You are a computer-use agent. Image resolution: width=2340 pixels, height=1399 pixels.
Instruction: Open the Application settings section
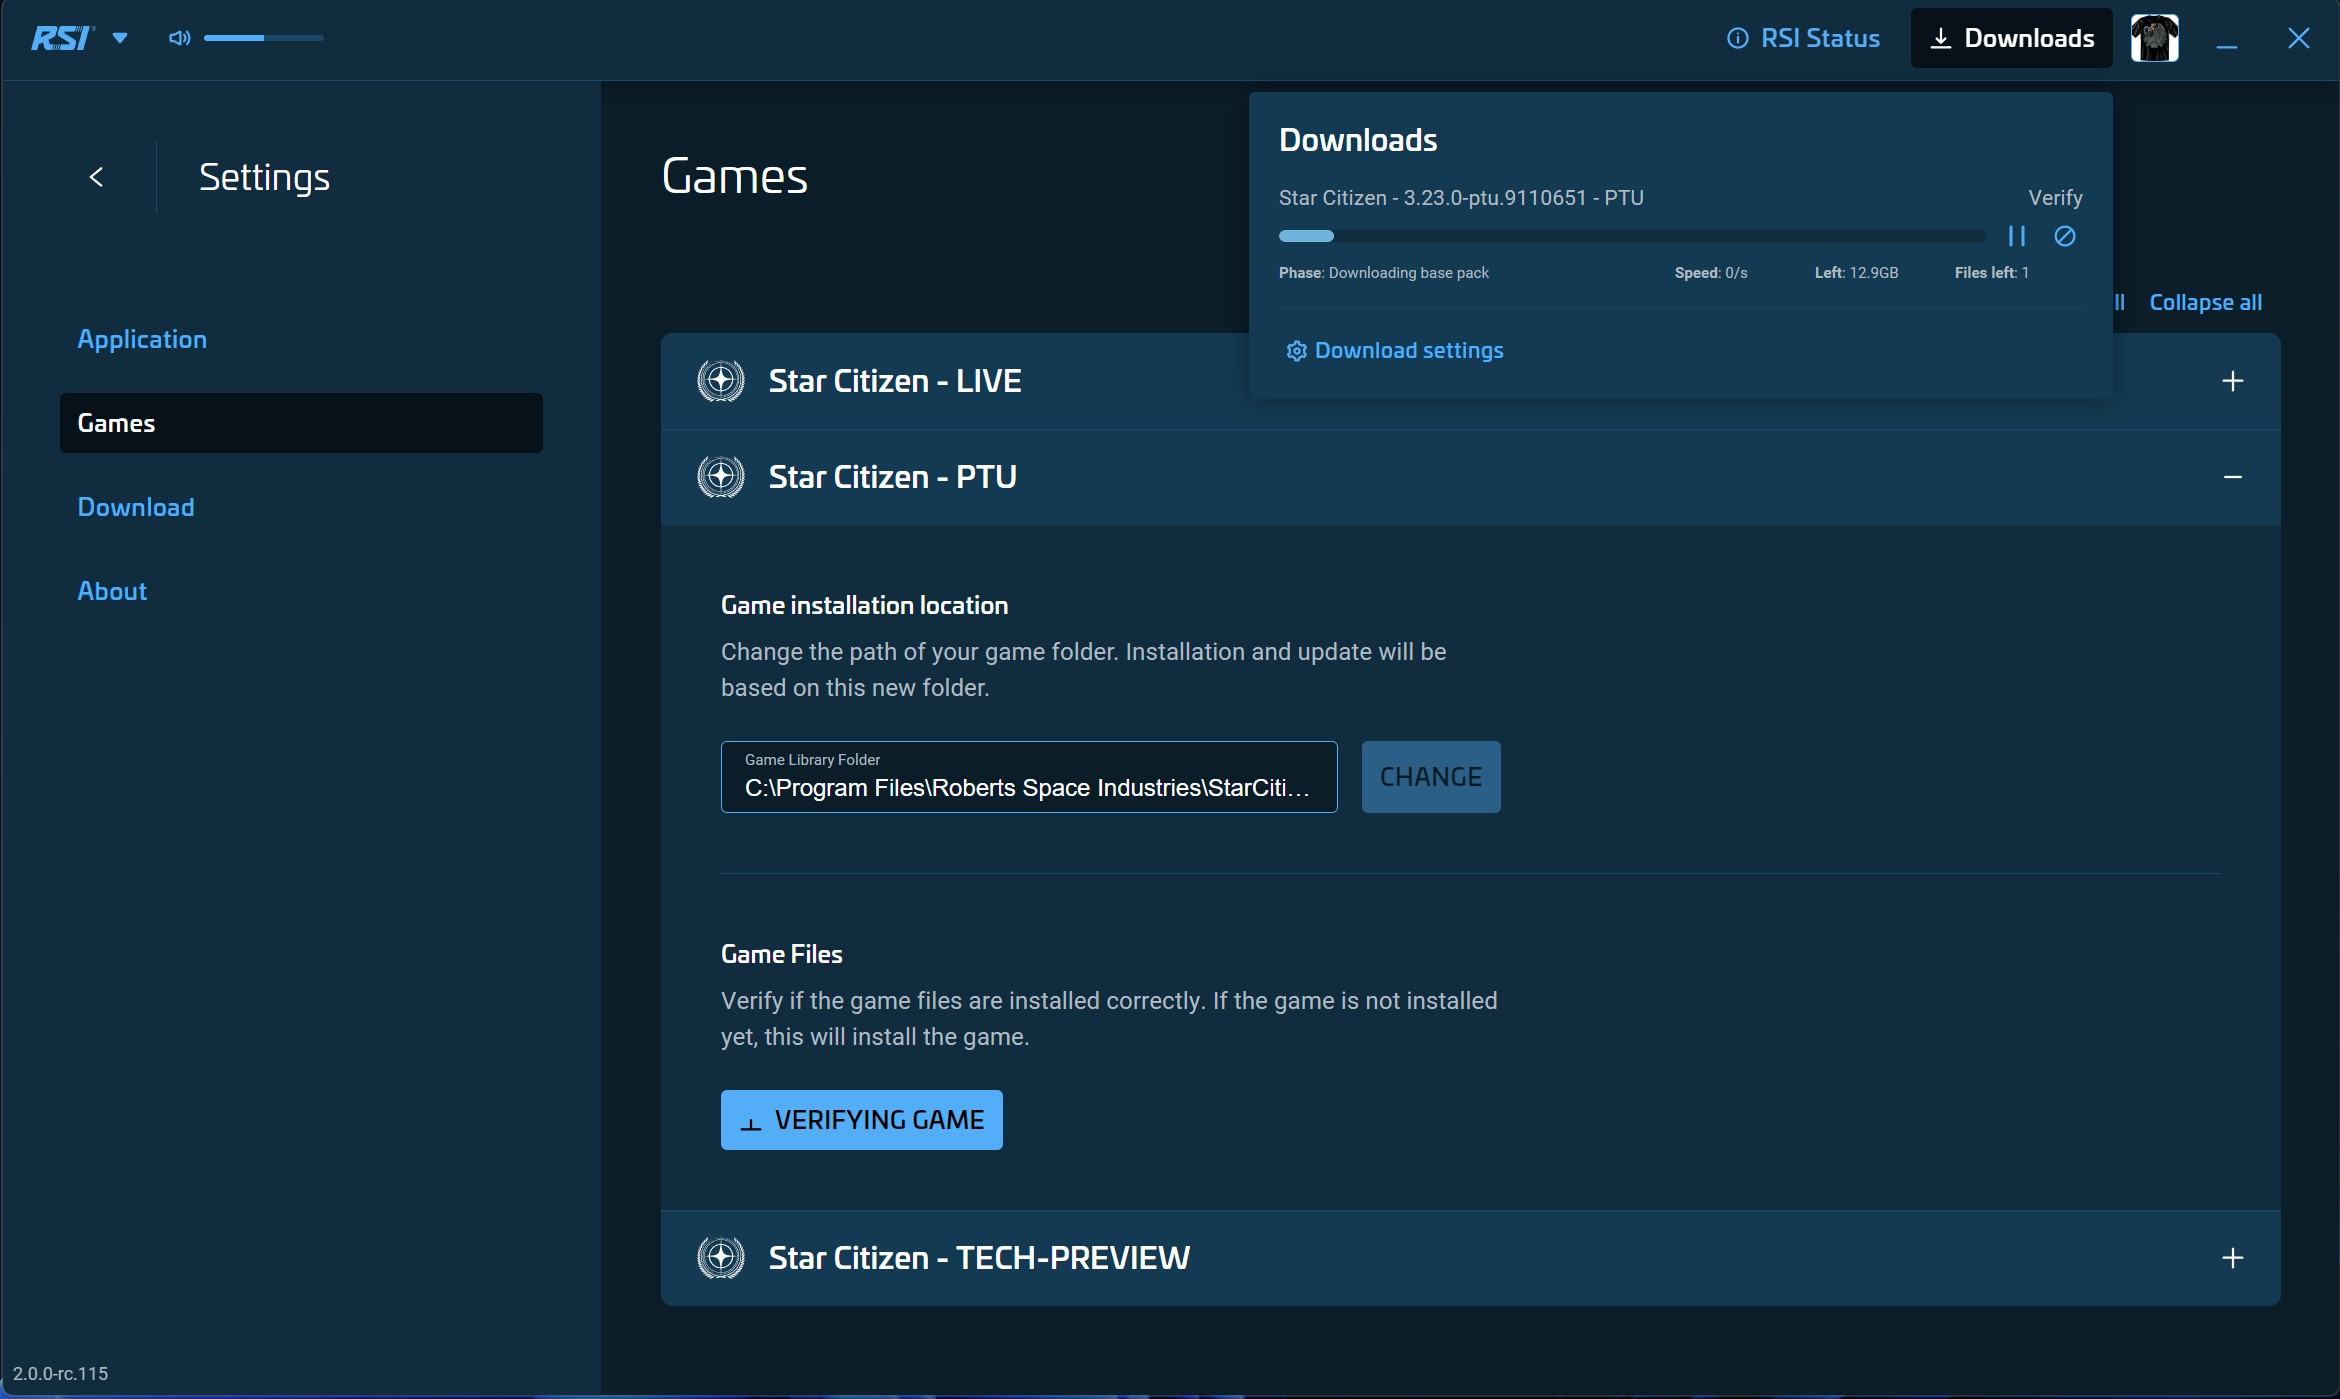tap(142, 339)
